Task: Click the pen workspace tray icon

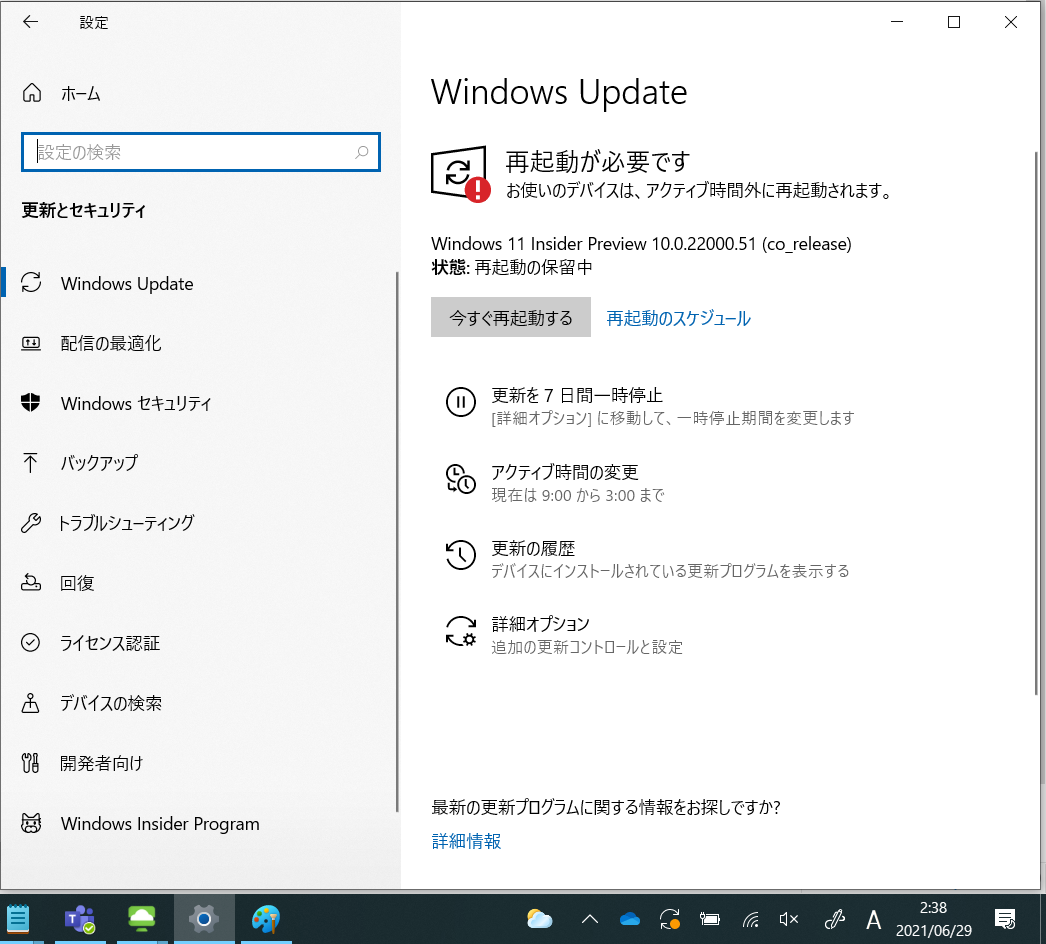Action: tap(835, 920)
